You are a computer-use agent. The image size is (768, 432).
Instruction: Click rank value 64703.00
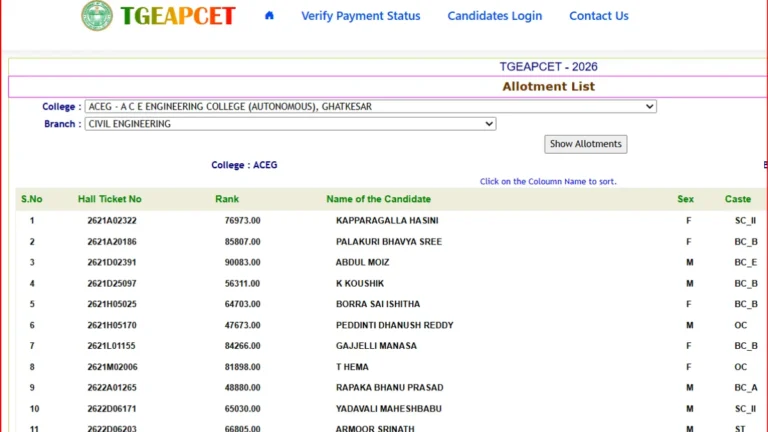242,304
